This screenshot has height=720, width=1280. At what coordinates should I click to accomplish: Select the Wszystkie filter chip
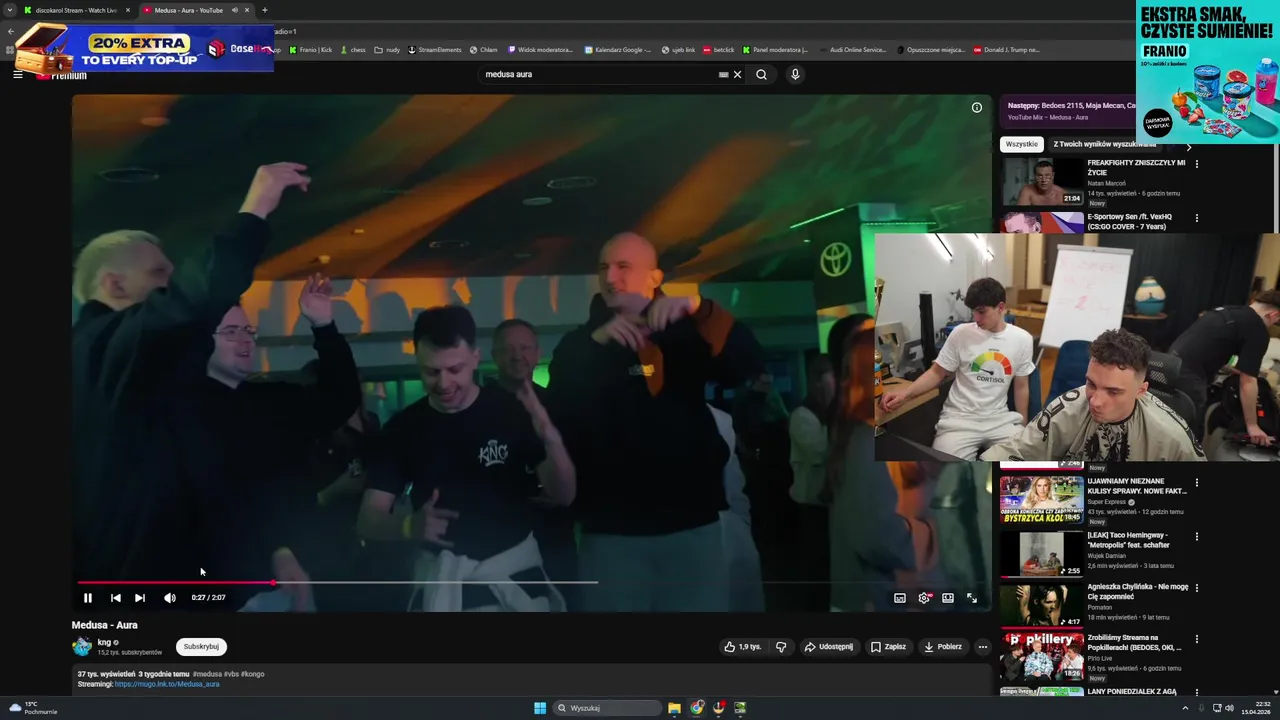tap(1022, 144)
